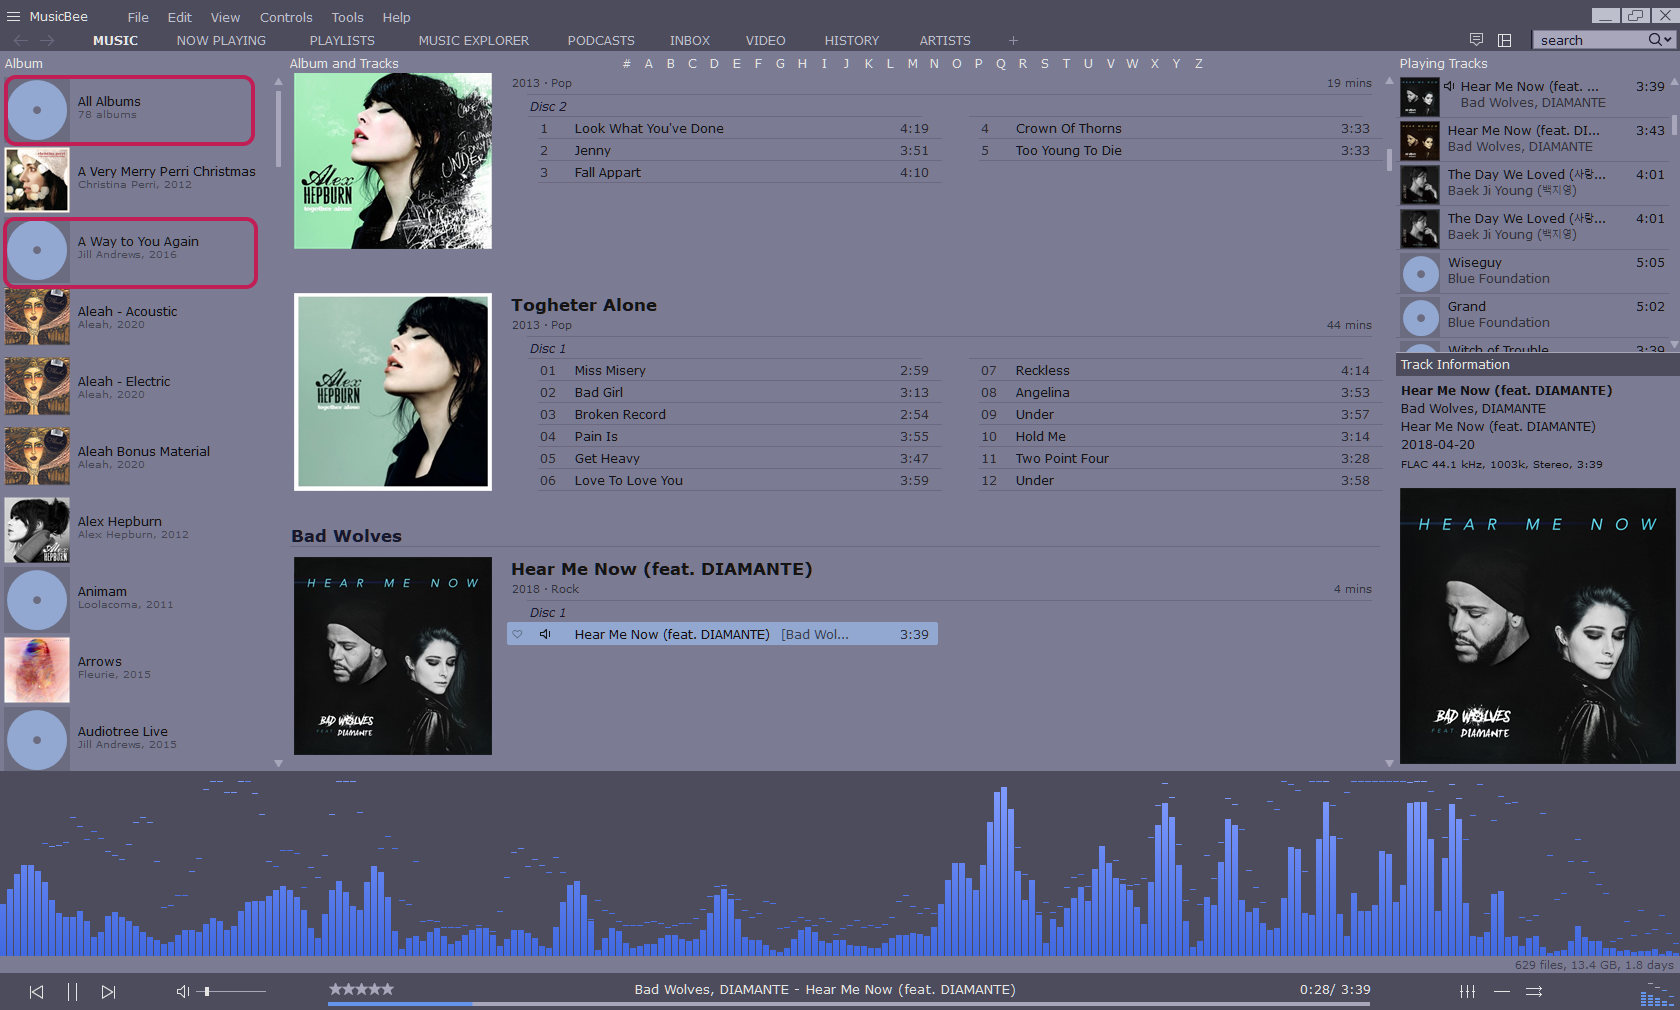Adjust the volume slider
This screenshot has width=1680, height=1010.
[x=232, y=991]
